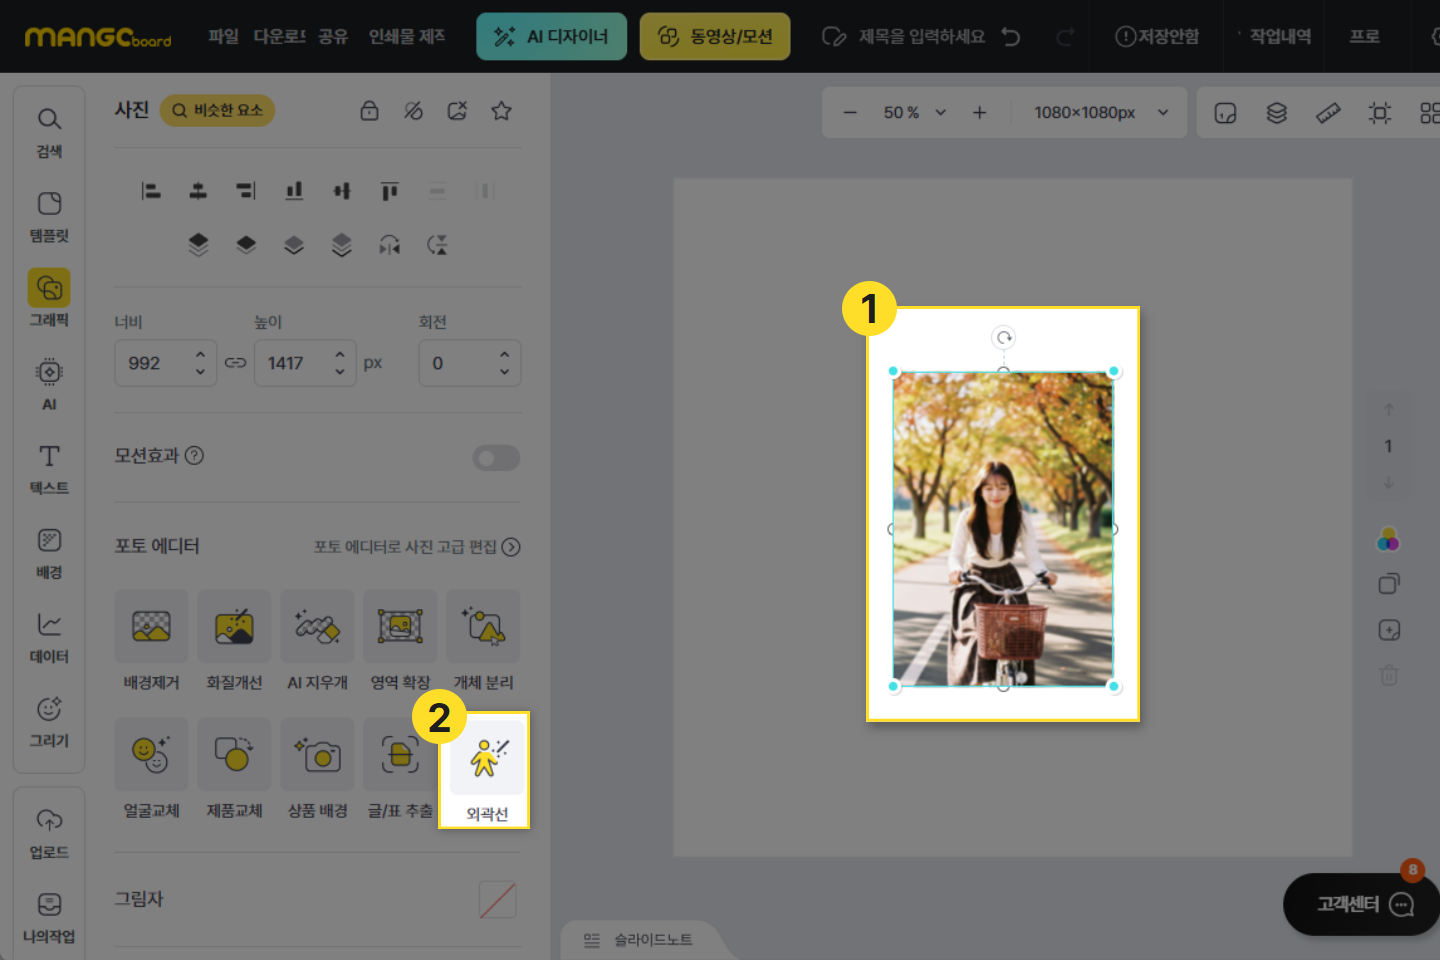Image resolution: width=1440 pixels, height=960 pixels.
Task: Open the AI 지우개 eraser tool
Action: pos(317,627)
